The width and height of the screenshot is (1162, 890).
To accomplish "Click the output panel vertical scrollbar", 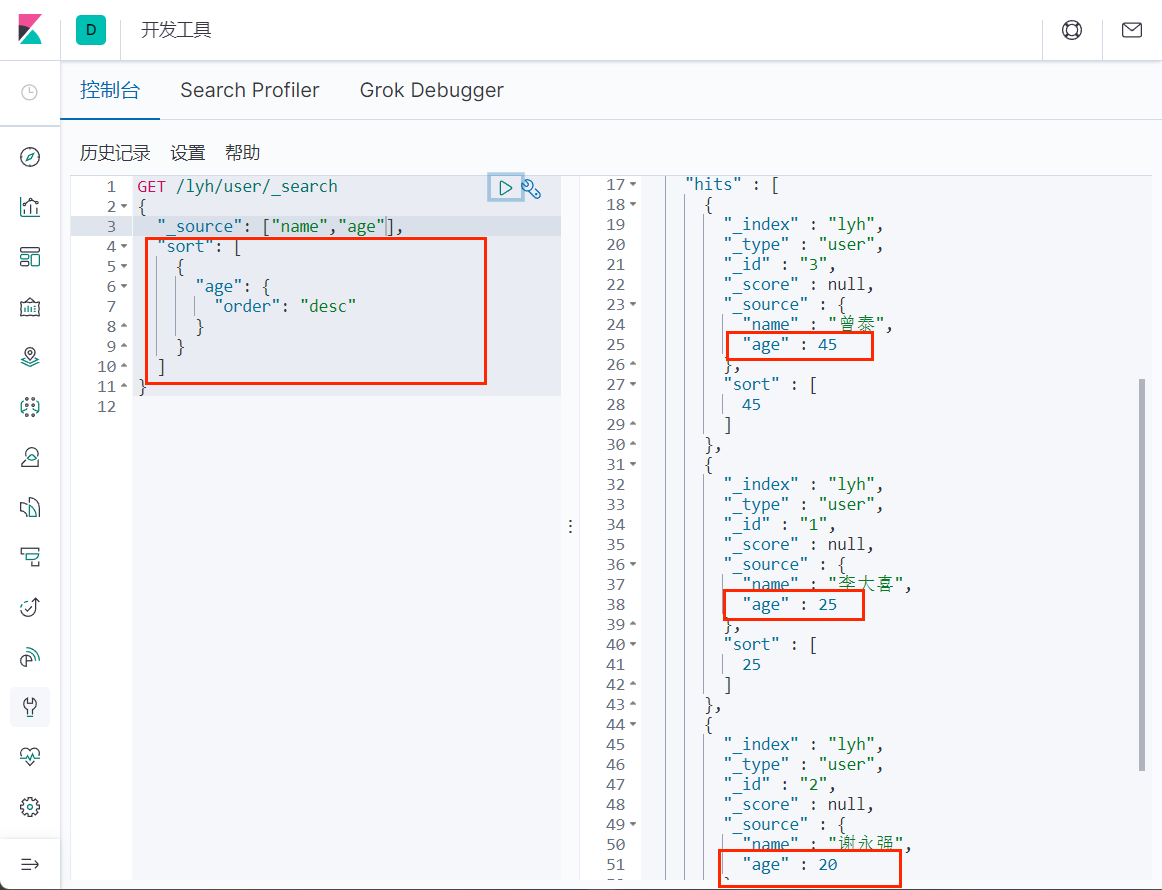I will (x=1142, y=574).
